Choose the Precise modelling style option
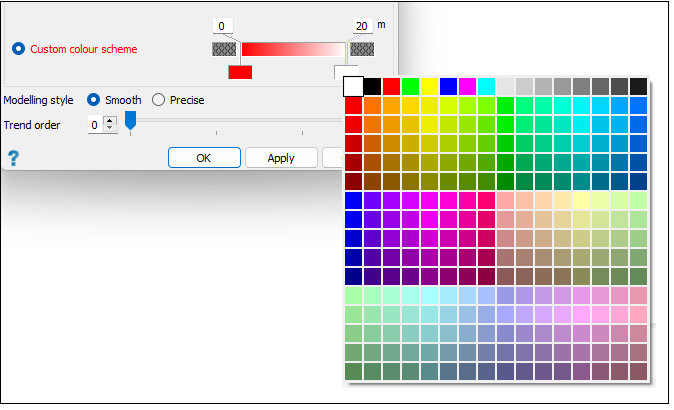674x410 pixels. point(158,100)
